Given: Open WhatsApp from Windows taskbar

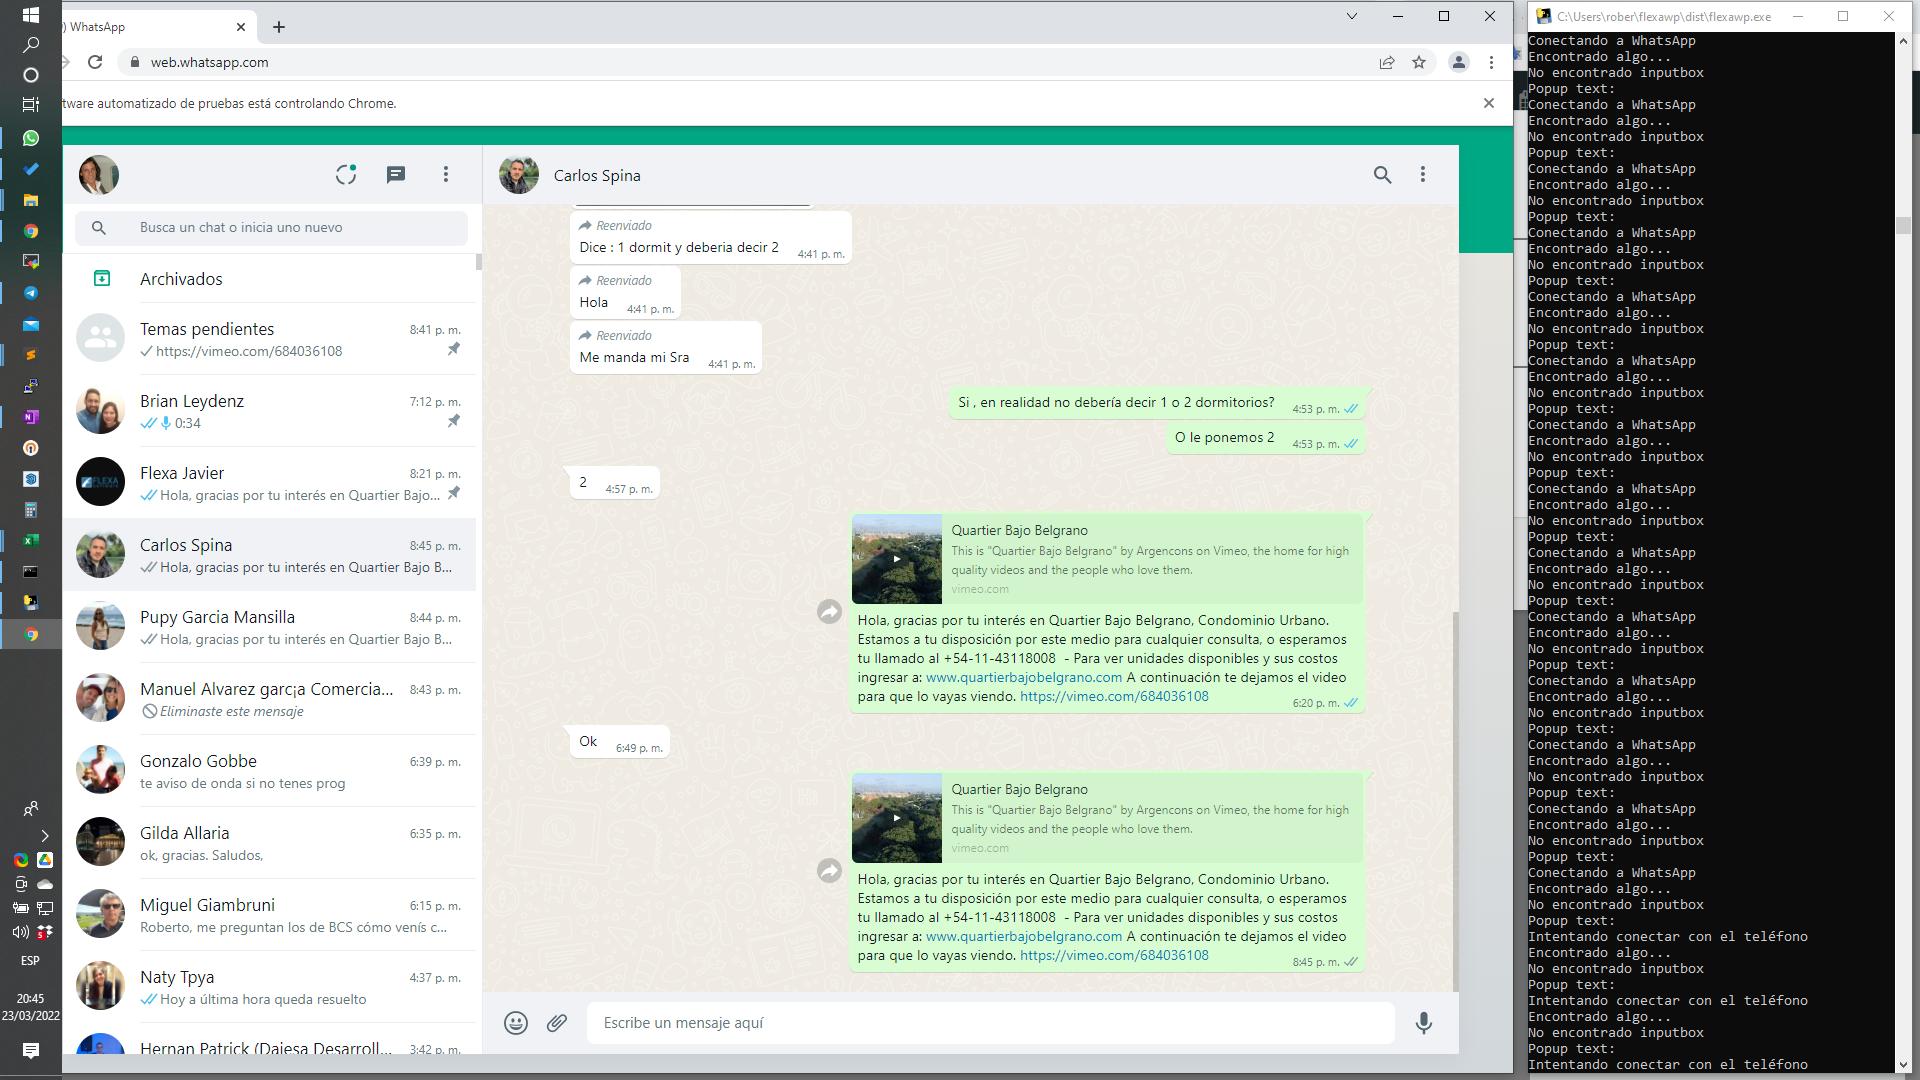Looking at the screenshot, I should pos(31,138).
